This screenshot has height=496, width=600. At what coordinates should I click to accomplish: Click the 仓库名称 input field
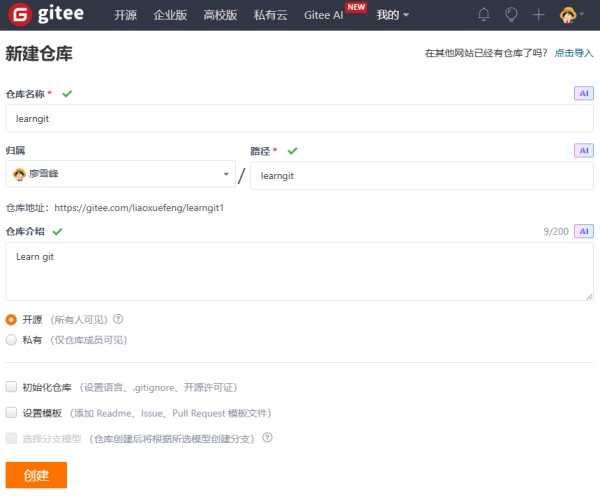coord(299,119)
